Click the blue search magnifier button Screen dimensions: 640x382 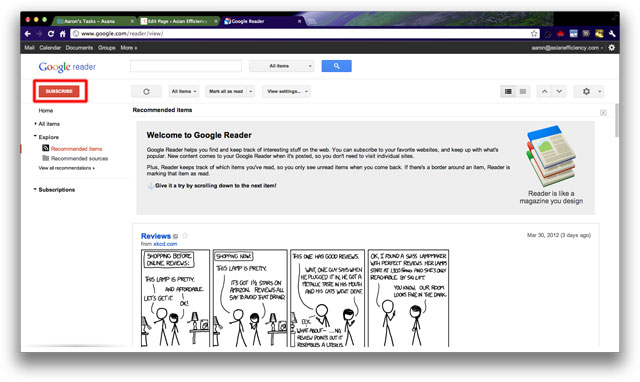point(336,66)
